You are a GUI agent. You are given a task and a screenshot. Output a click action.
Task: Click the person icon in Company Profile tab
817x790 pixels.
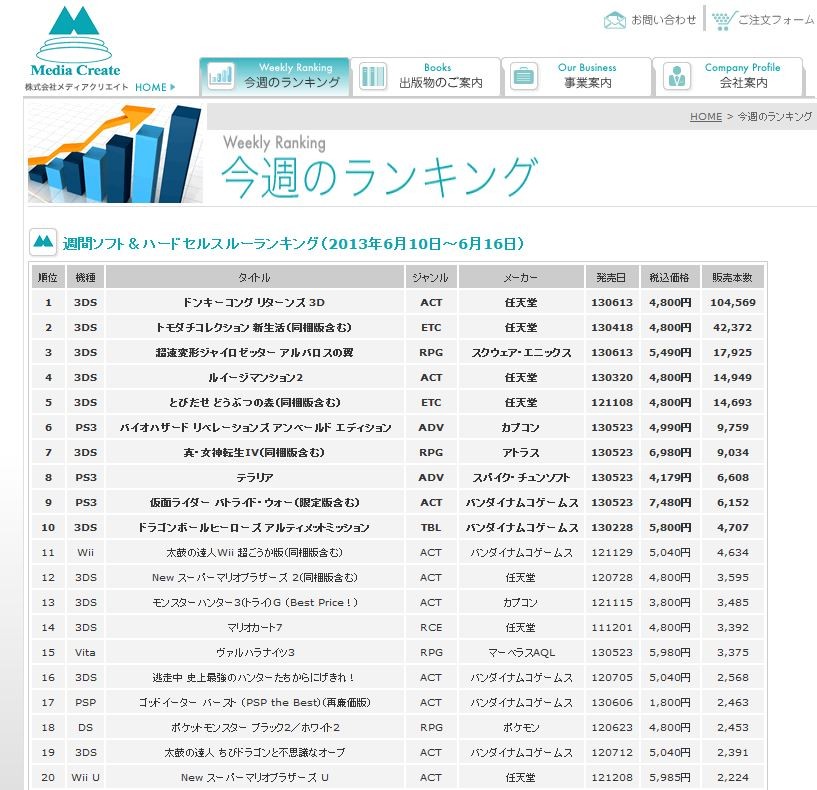676,76
